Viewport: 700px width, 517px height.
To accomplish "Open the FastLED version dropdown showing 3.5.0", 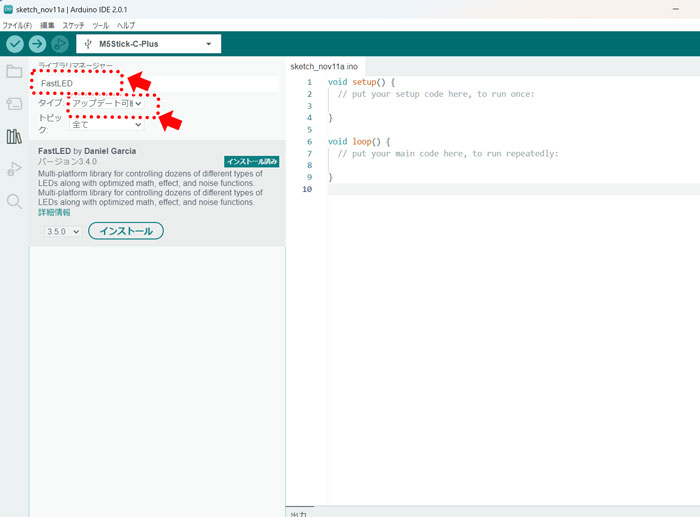I will (63, 232).
